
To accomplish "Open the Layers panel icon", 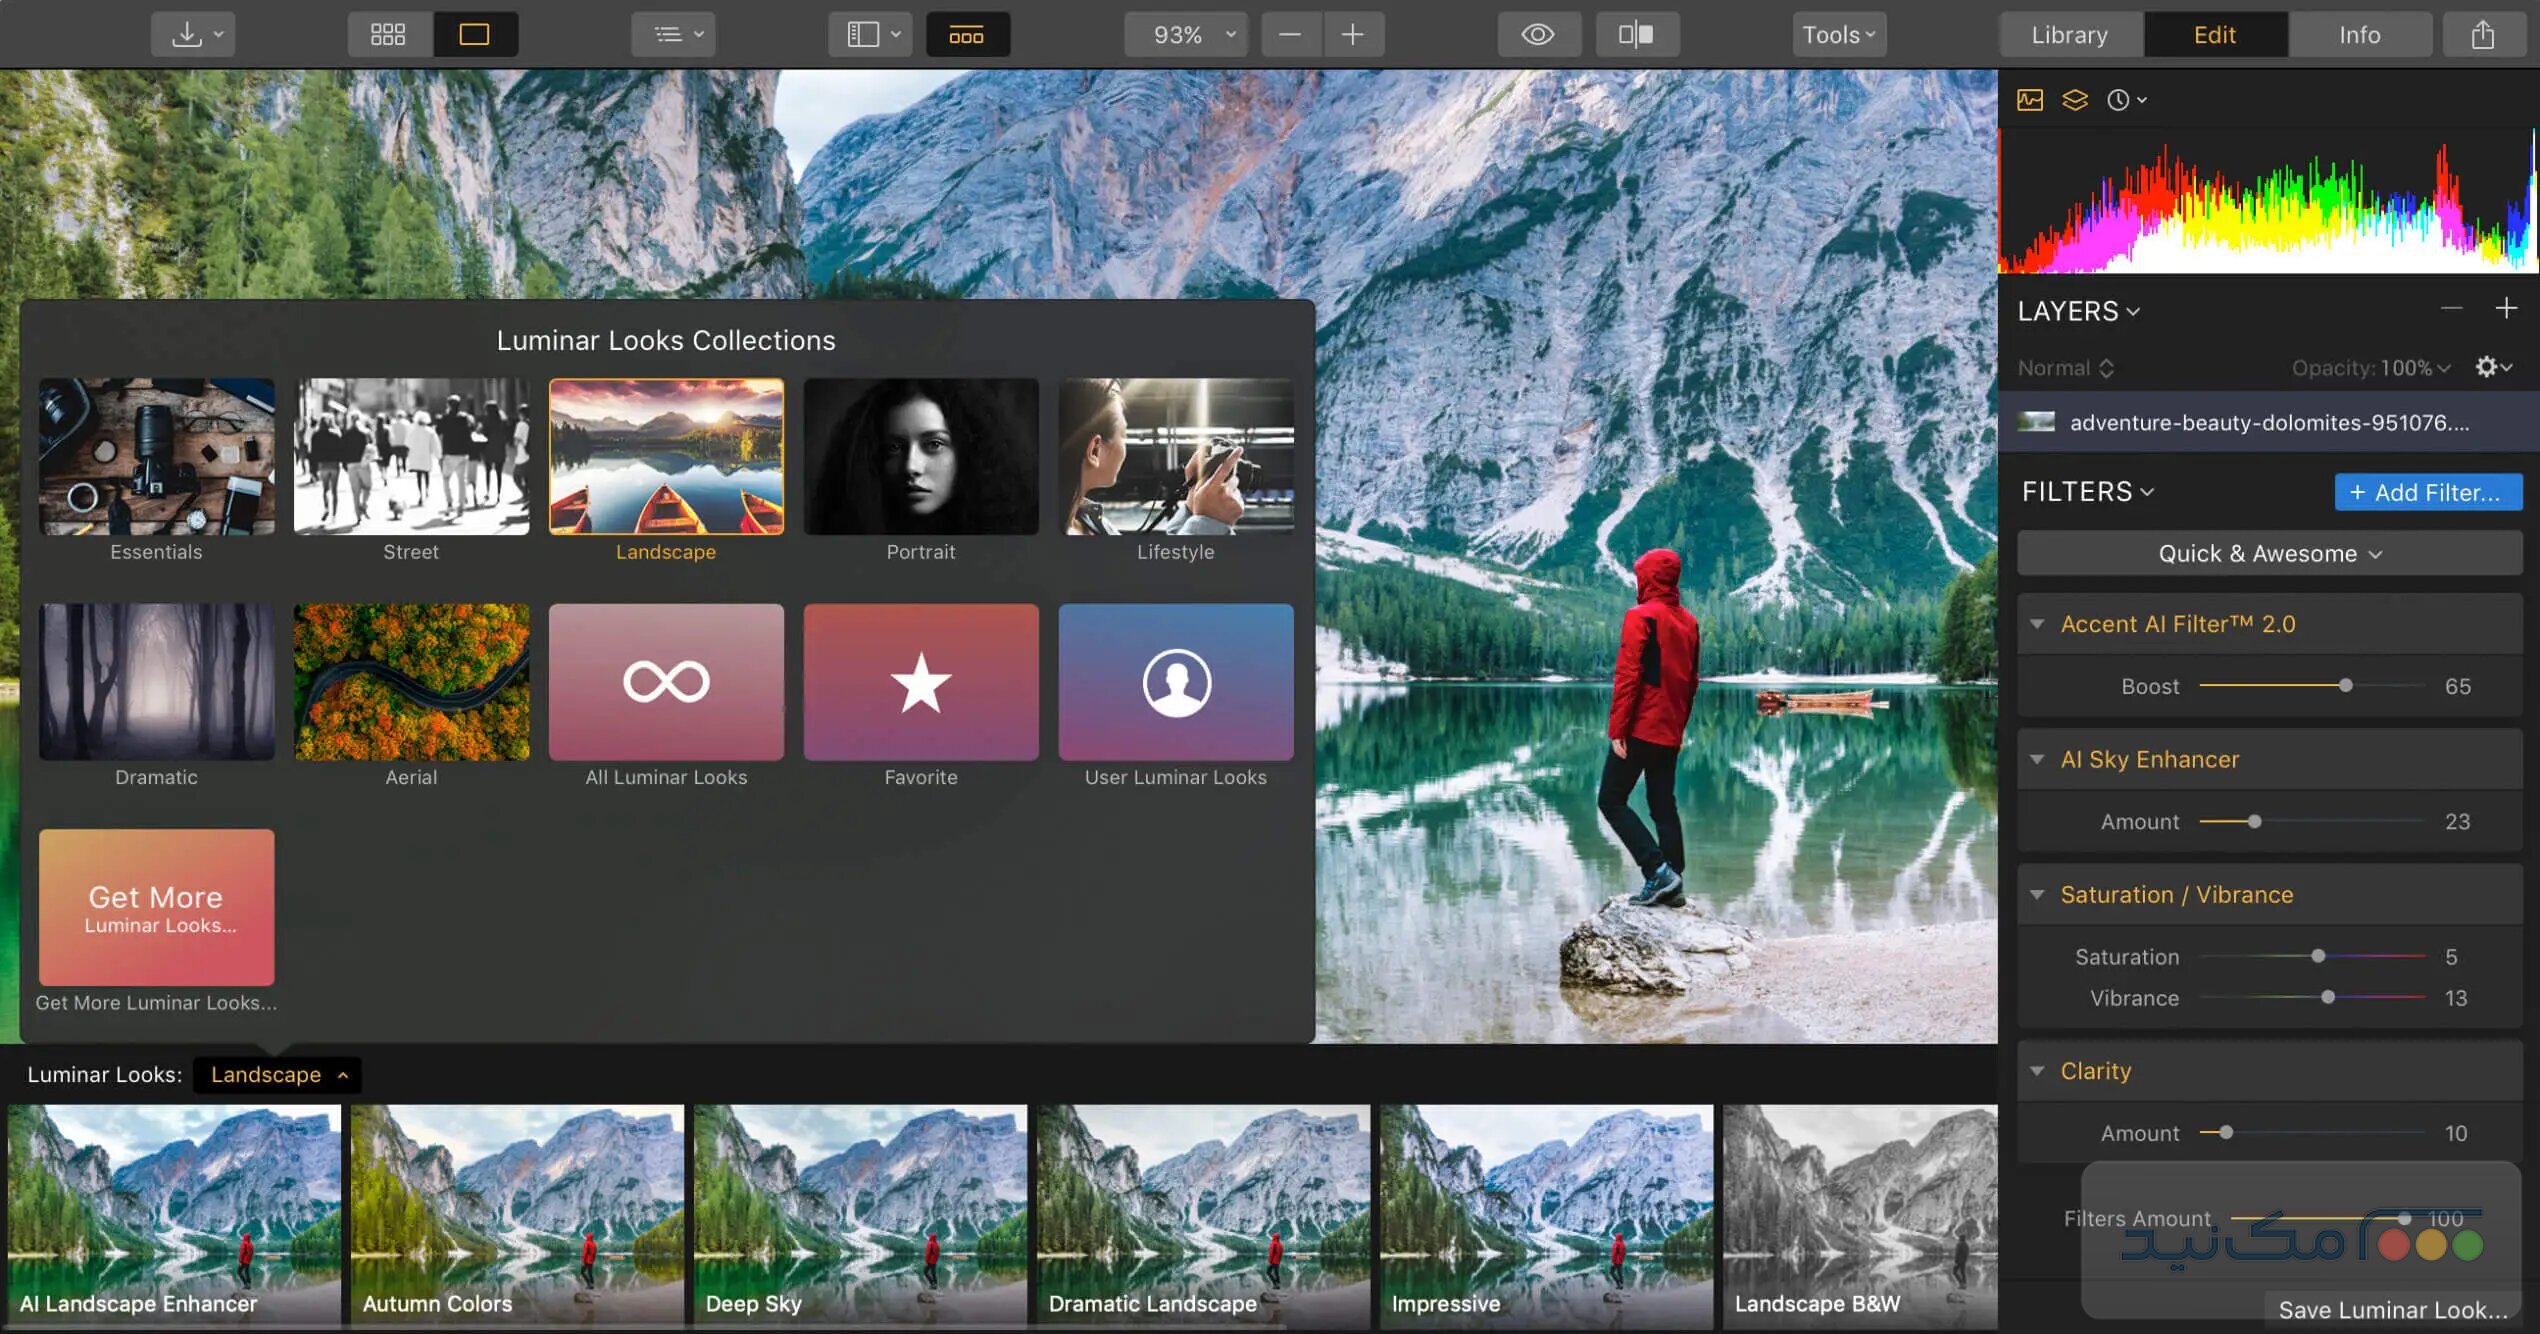I will tap(2074, 99).
